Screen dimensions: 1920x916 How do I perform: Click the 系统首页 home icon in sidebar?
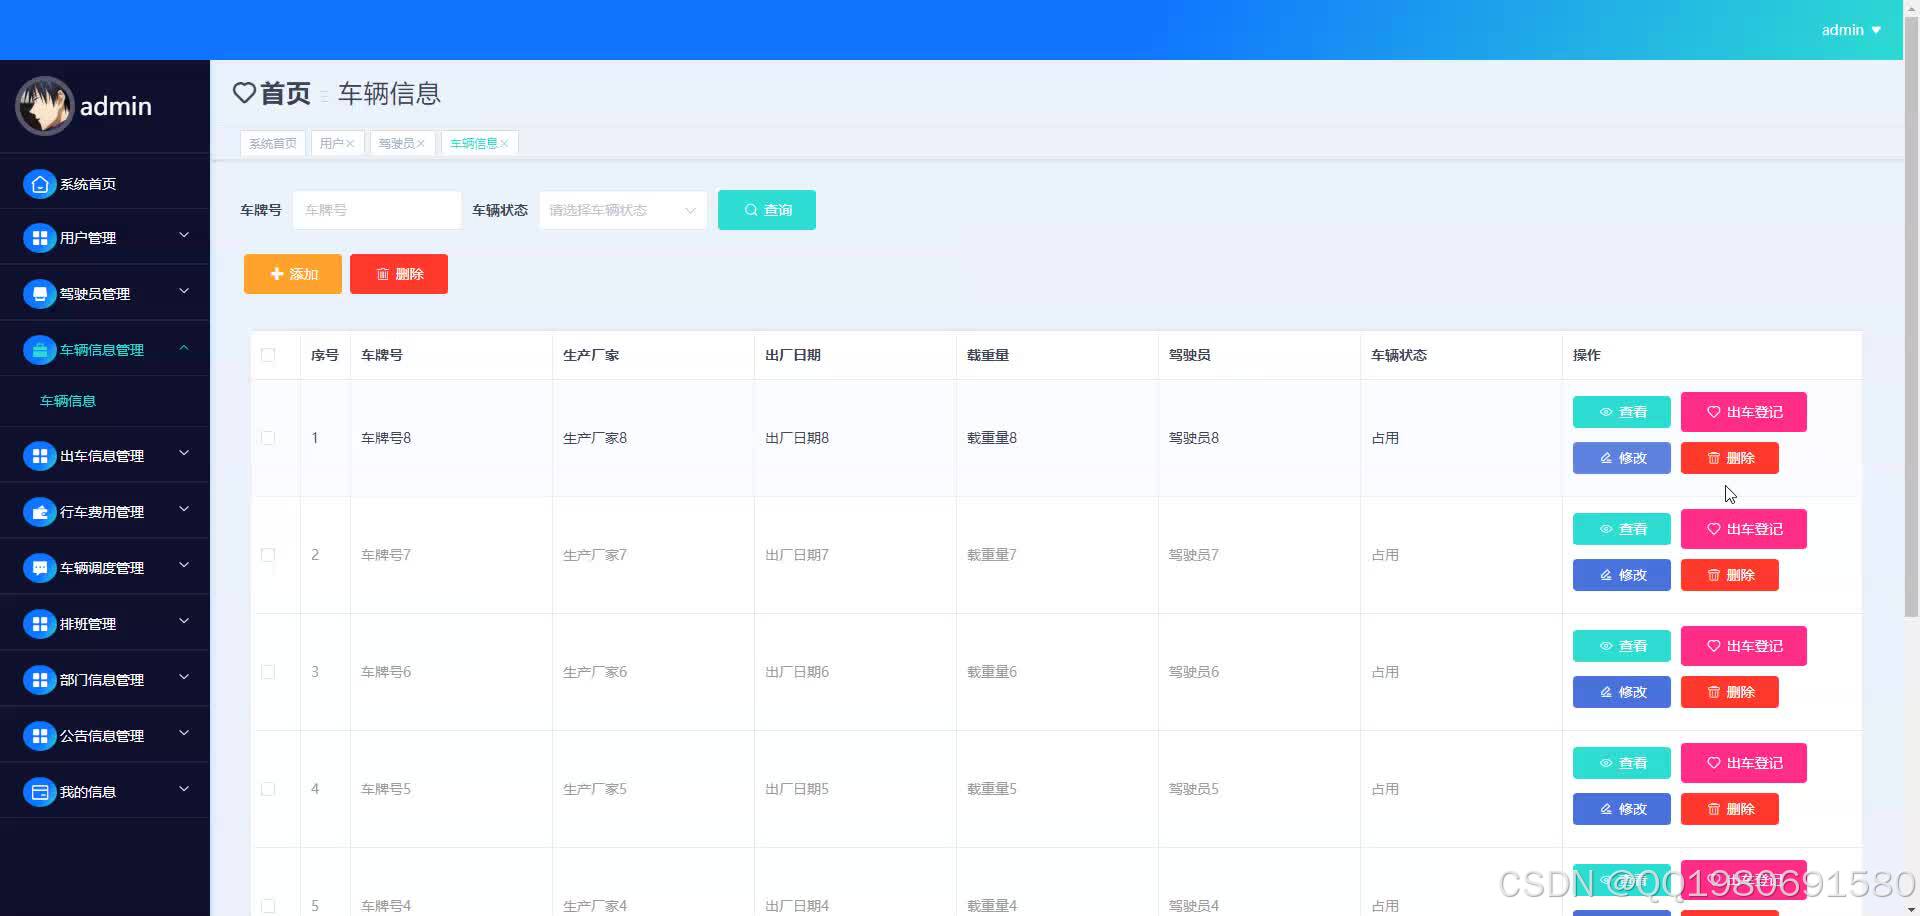(39, 184)
